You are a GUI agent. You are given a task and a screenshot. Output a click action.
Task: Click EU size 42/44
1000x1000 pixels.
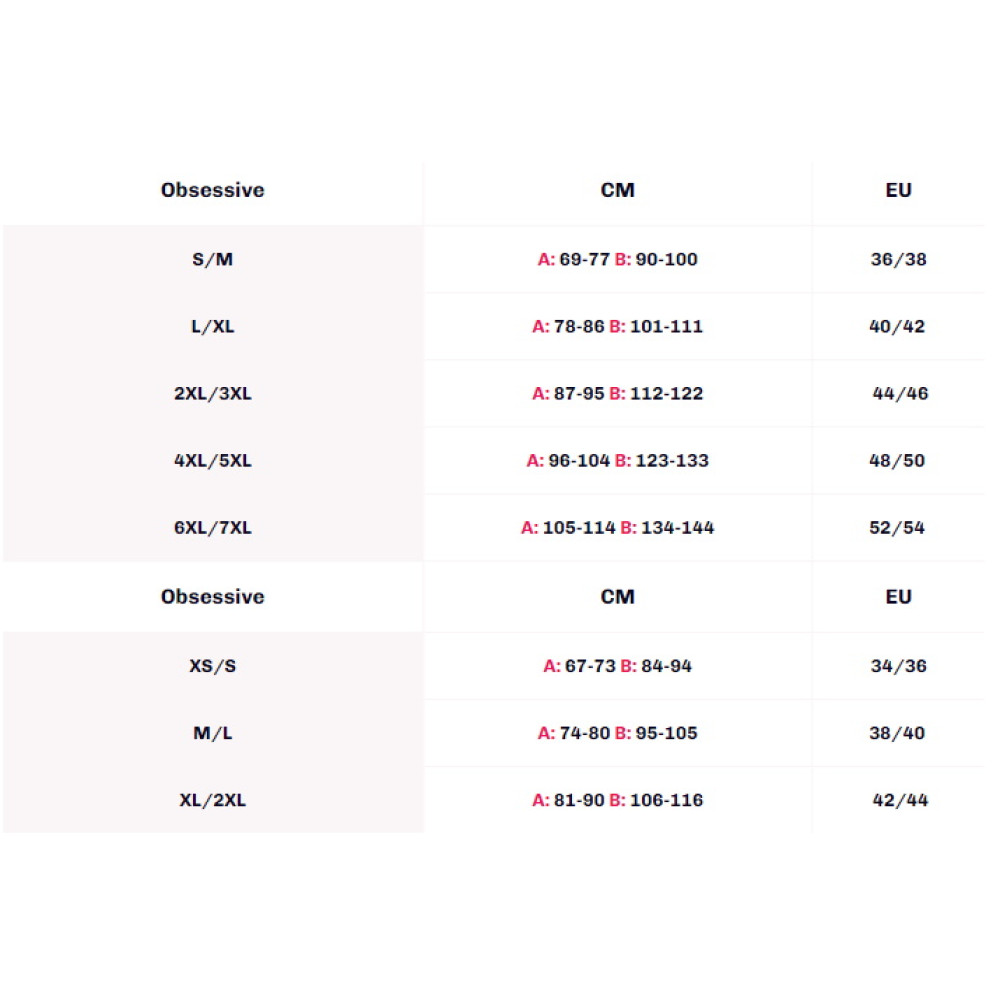(x=900, y=800)
